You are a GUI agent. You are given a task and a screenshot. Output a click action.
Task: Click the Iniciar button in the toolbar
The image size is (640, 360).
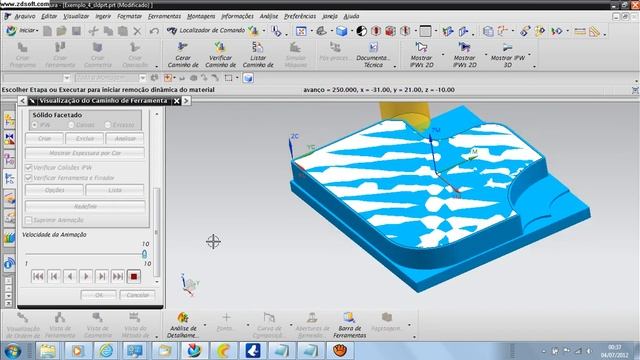[x=22, y=31]
